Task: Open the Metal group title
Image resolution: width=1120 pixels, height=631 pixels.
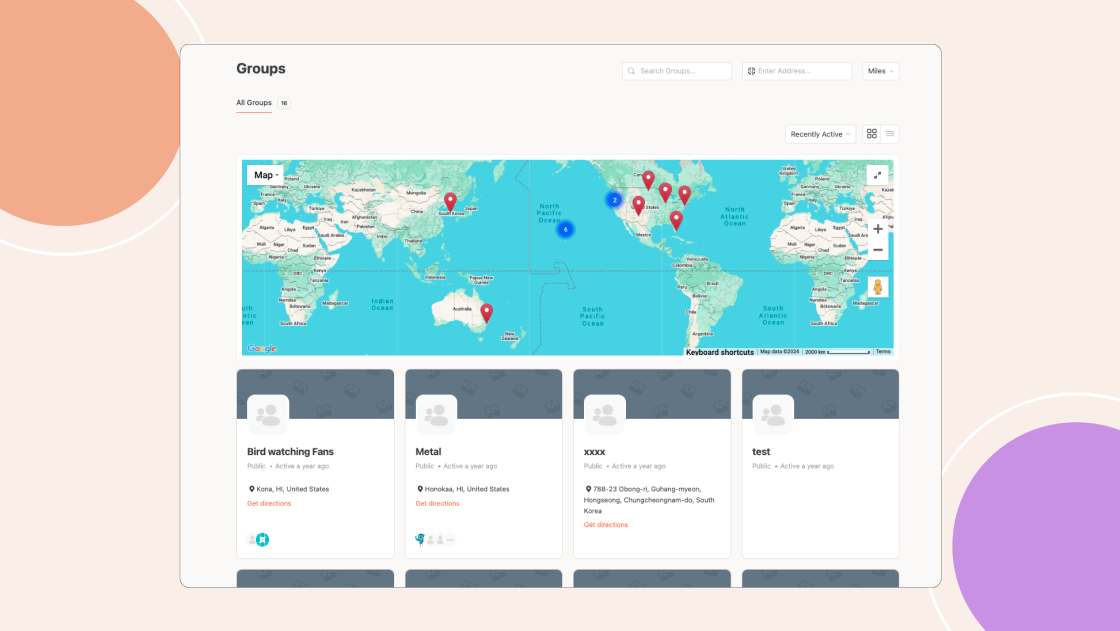Action: click(429, 452)
